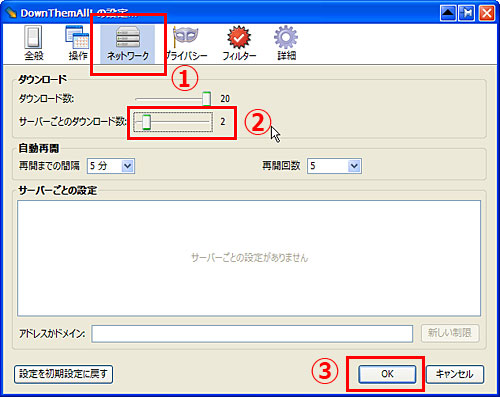The image size is (500, 397).
Task: Roll up window using title bar arrow button
Action: click(448, 13)
